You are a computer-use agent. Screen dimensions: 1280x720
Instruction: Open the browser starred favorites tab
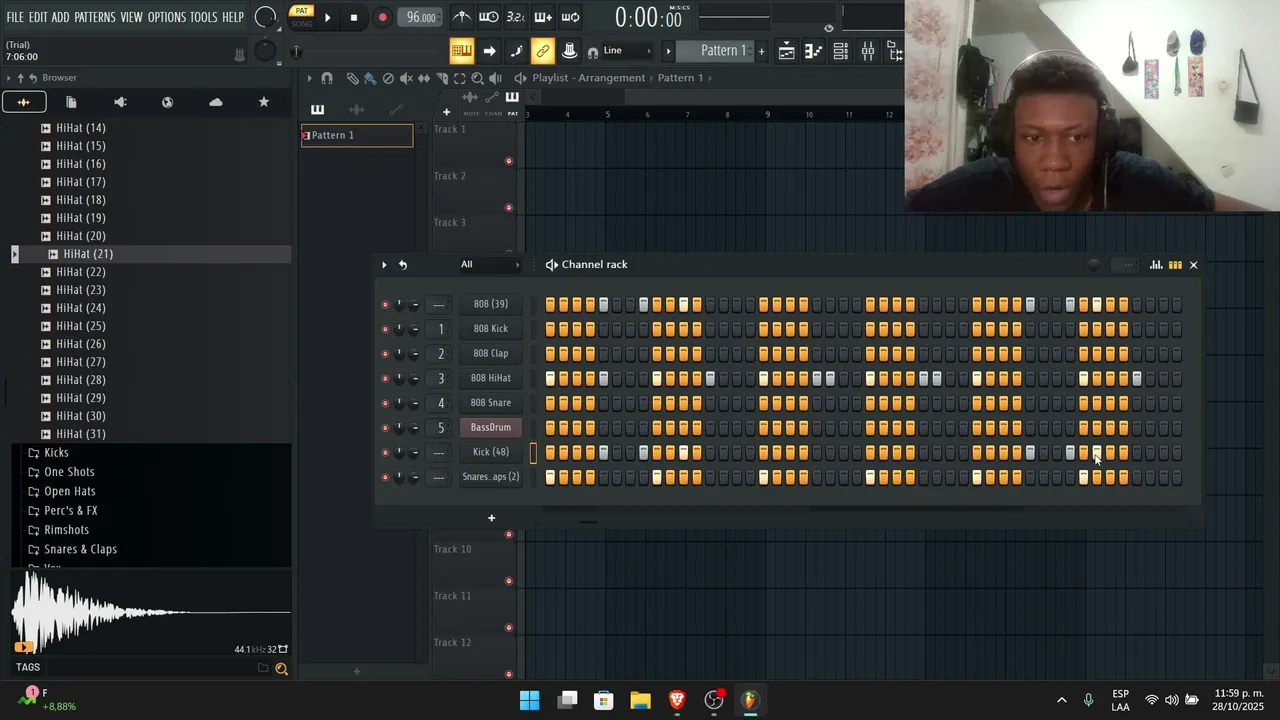pos(264,102)
